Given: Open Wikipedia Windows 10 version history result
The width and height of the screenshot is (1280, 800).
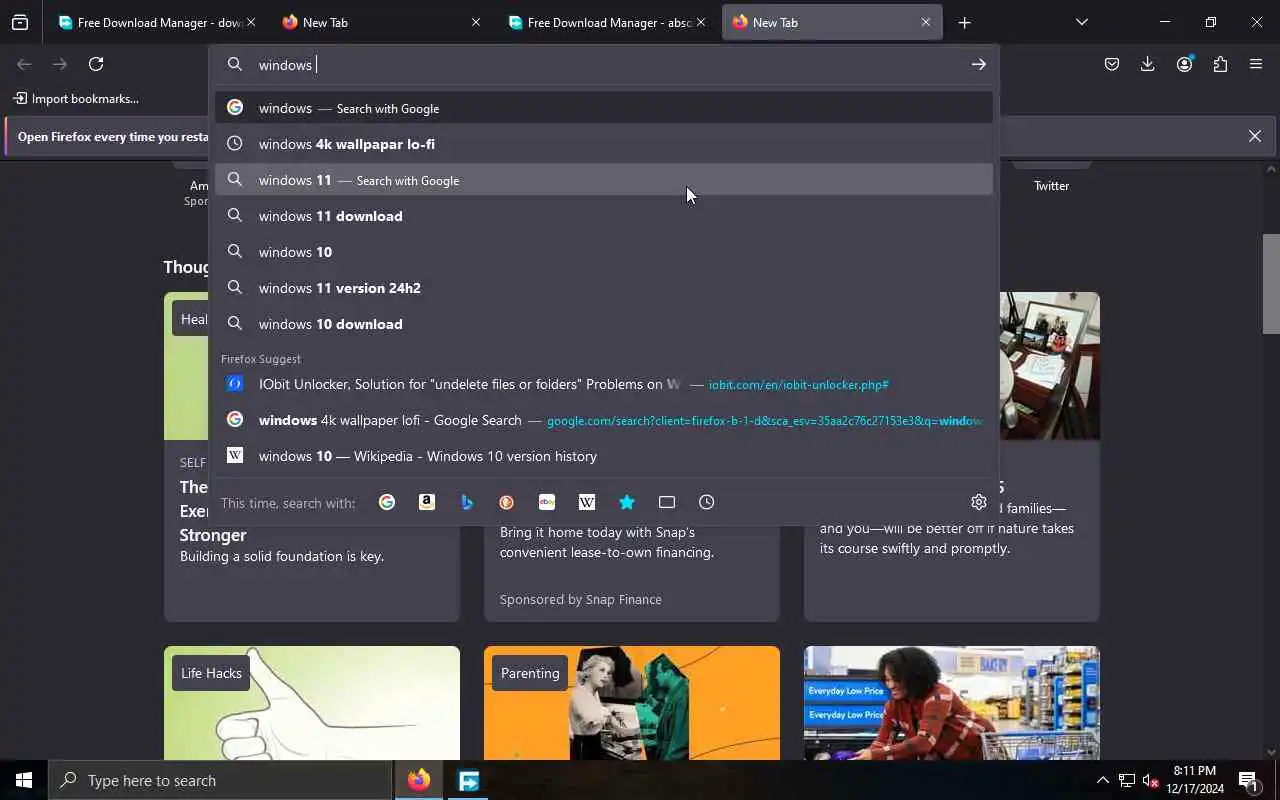Looking at the screenshot, I should 604,456.
